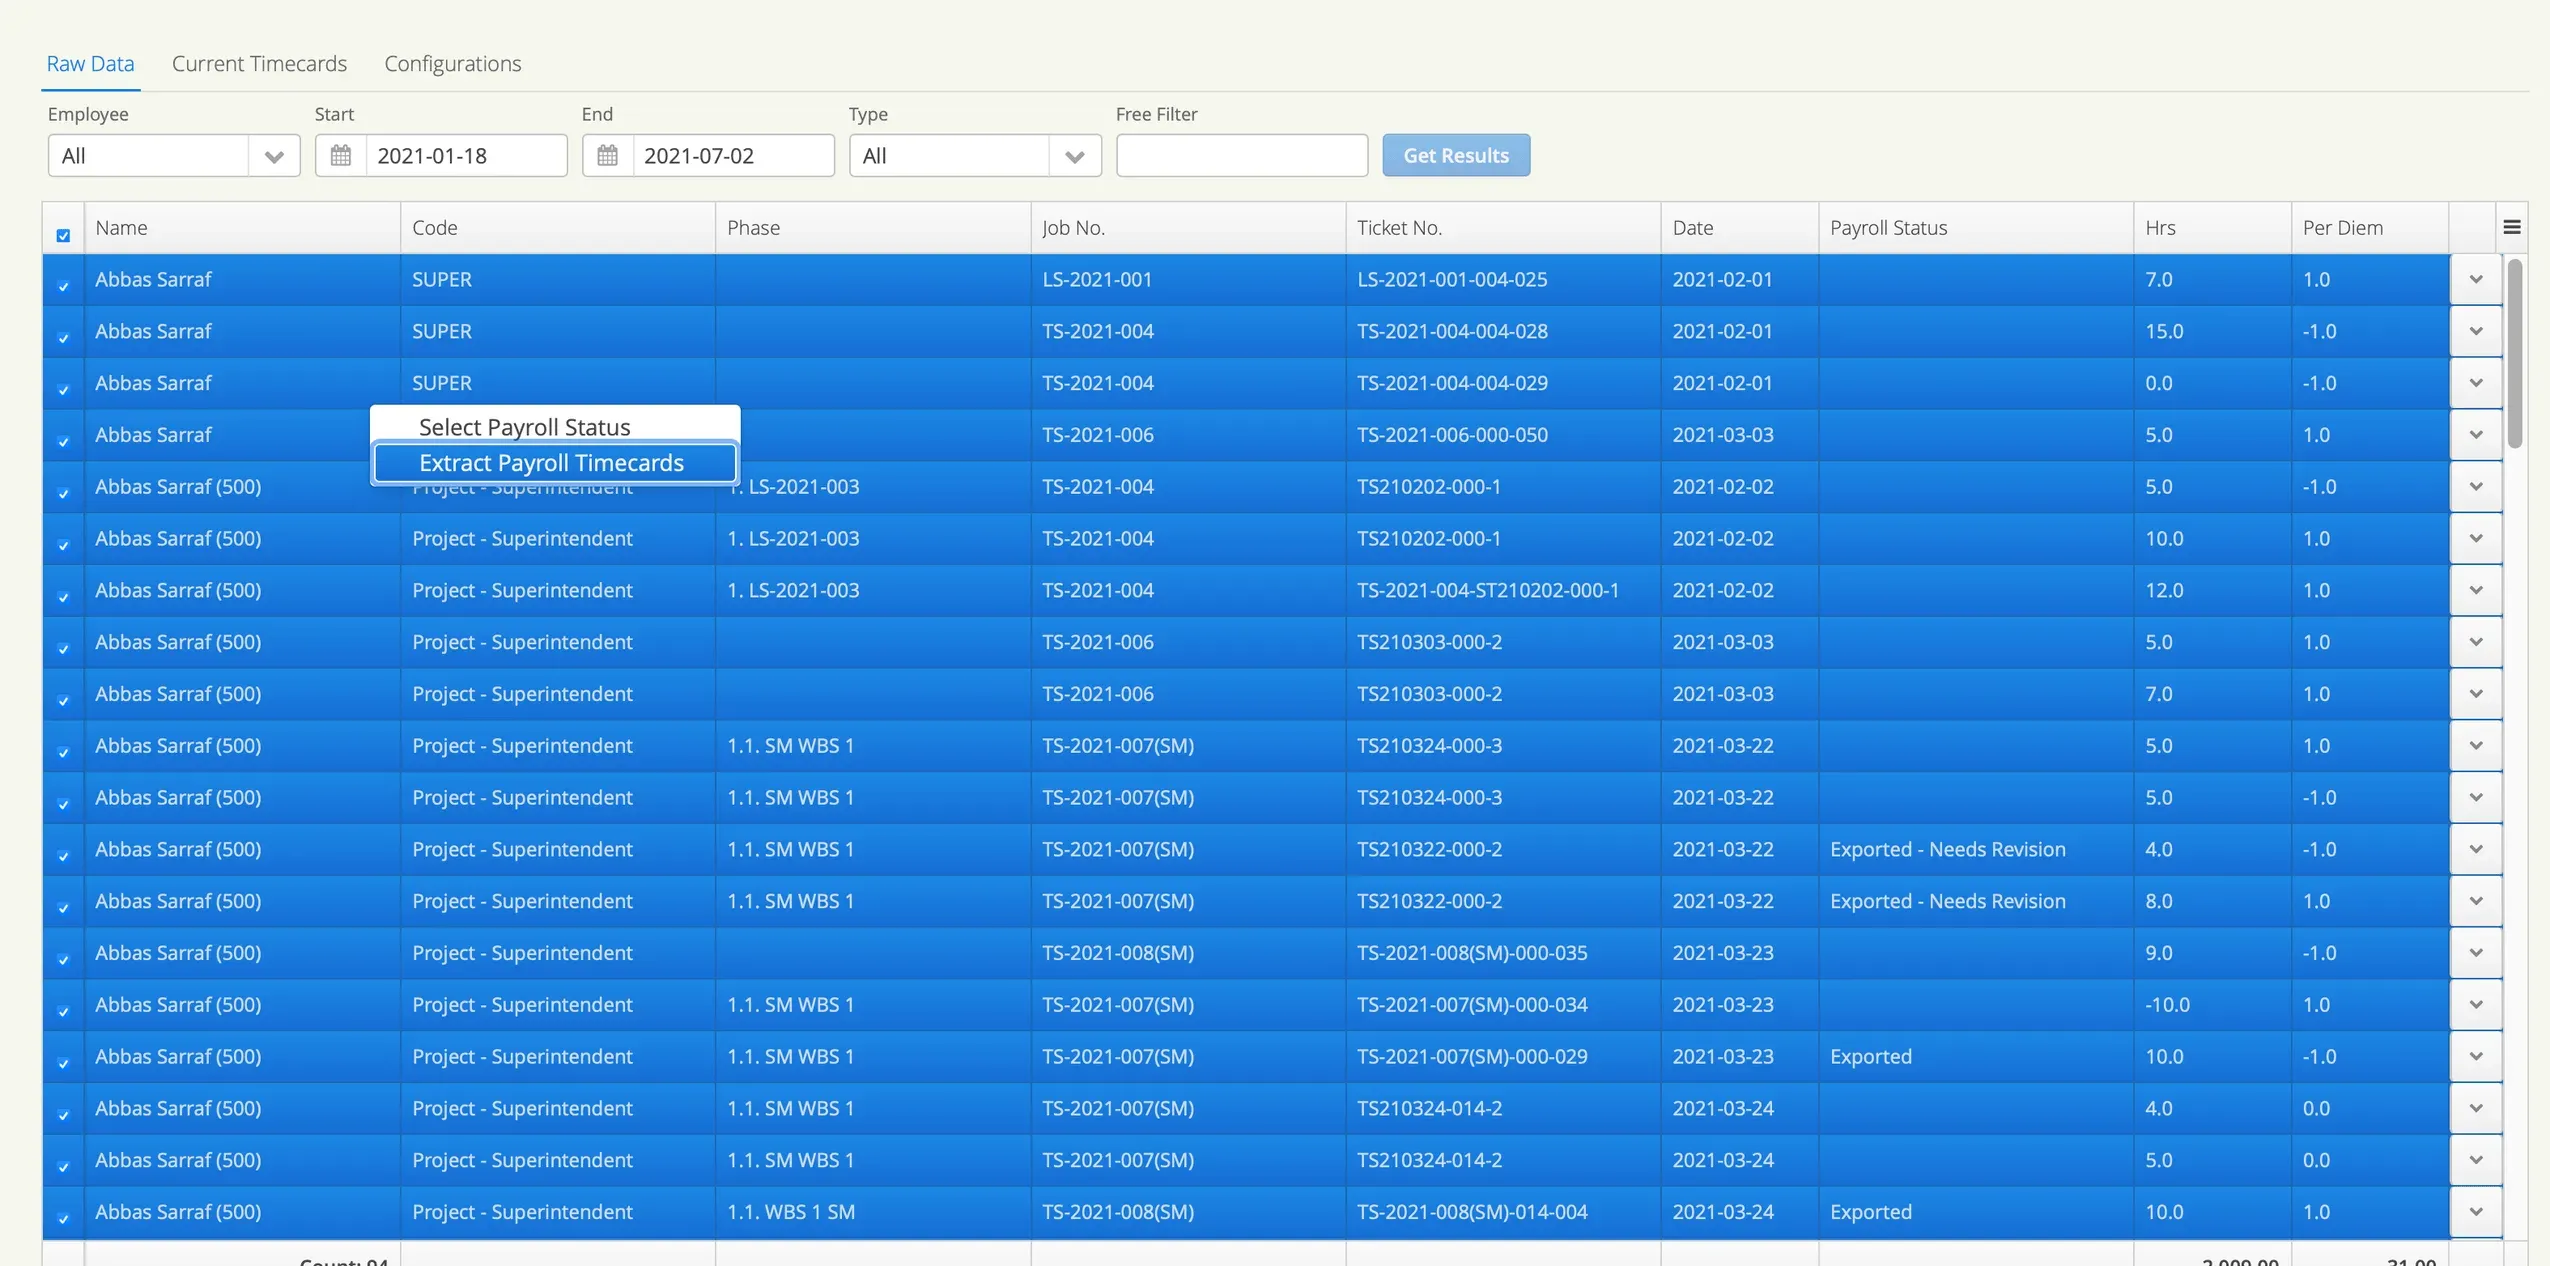Uncheck the row for ticket TS210324-014-2
The image size is (2550, 1266).
(x=63, y=1113)
